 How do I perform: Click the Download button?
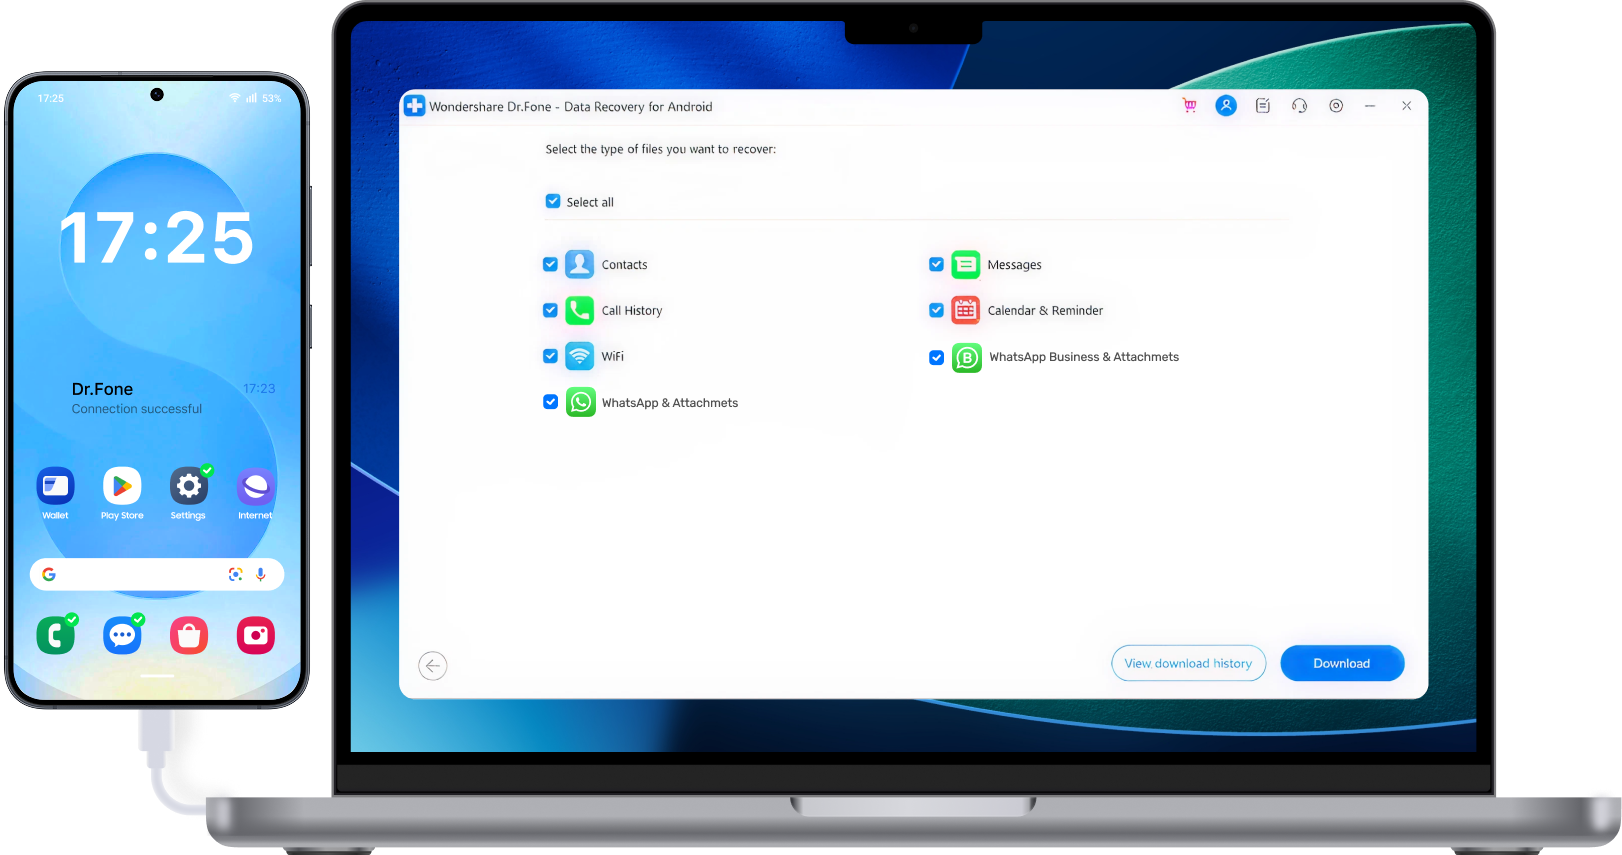(x=1342, y=663)
